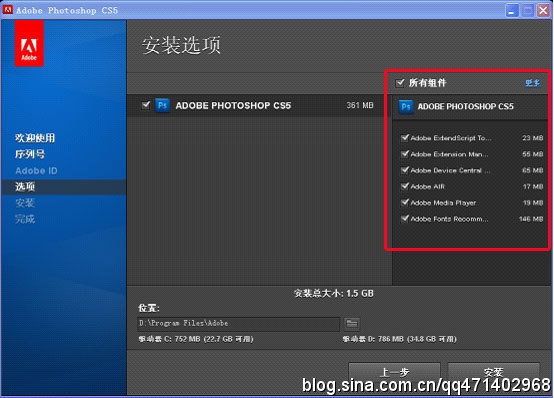Click the 安装总大小: 1.5 GB text

(334, 293)
